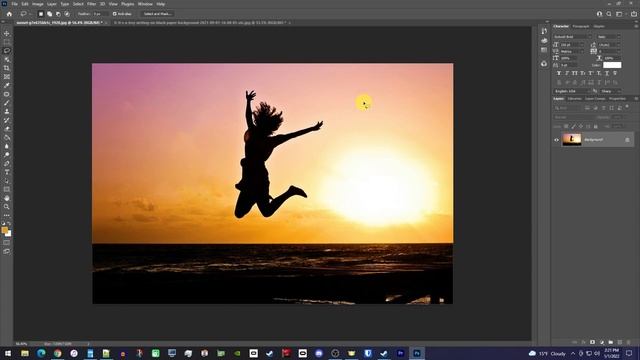Click the Home button in options bar

click(x=9, y=14)
